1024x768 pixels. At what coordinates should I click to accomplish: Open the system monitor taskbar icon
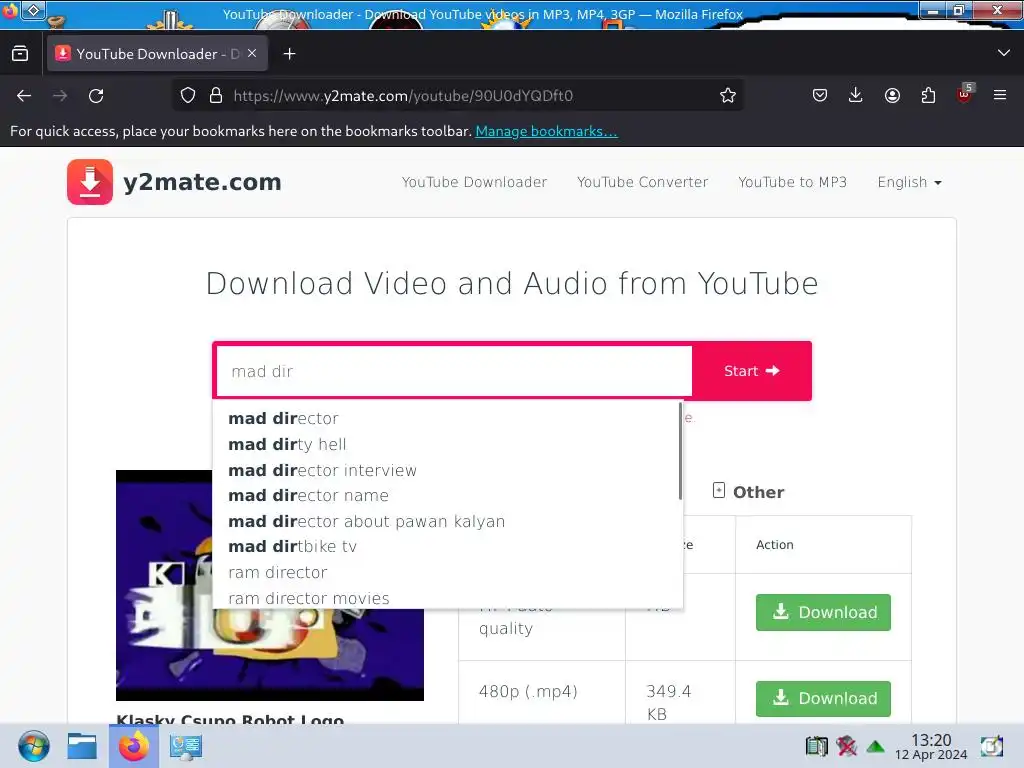(x=185, y=748)
